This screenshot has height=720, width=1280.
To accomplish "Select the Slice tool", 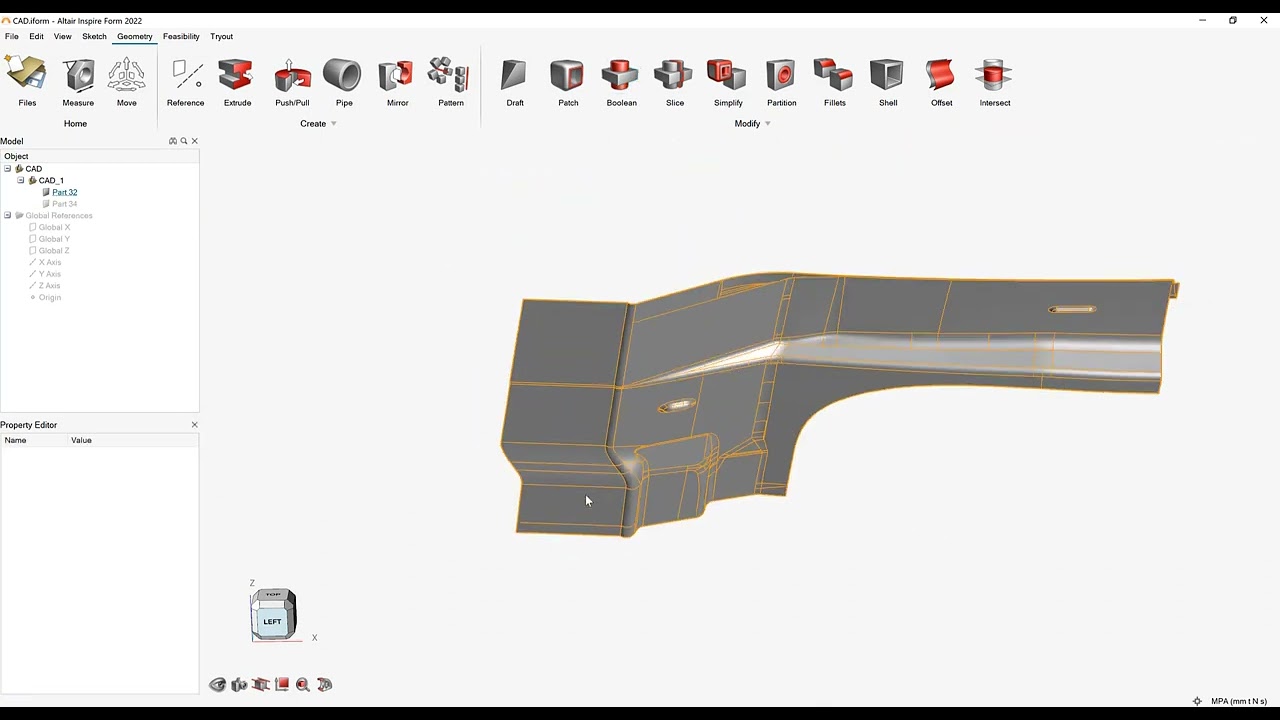I will pos(675,82).
